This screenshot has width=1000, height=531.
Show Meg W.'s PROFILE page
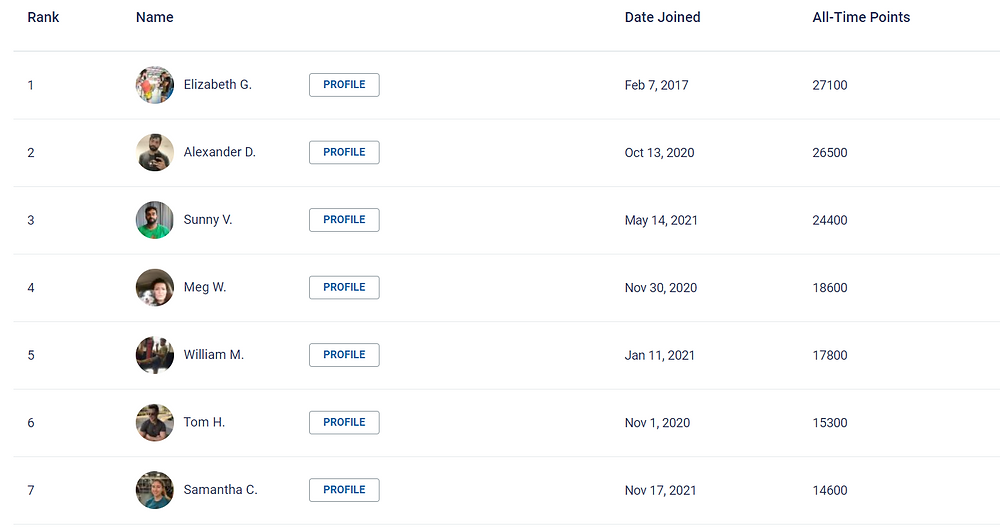click(344, 287)
